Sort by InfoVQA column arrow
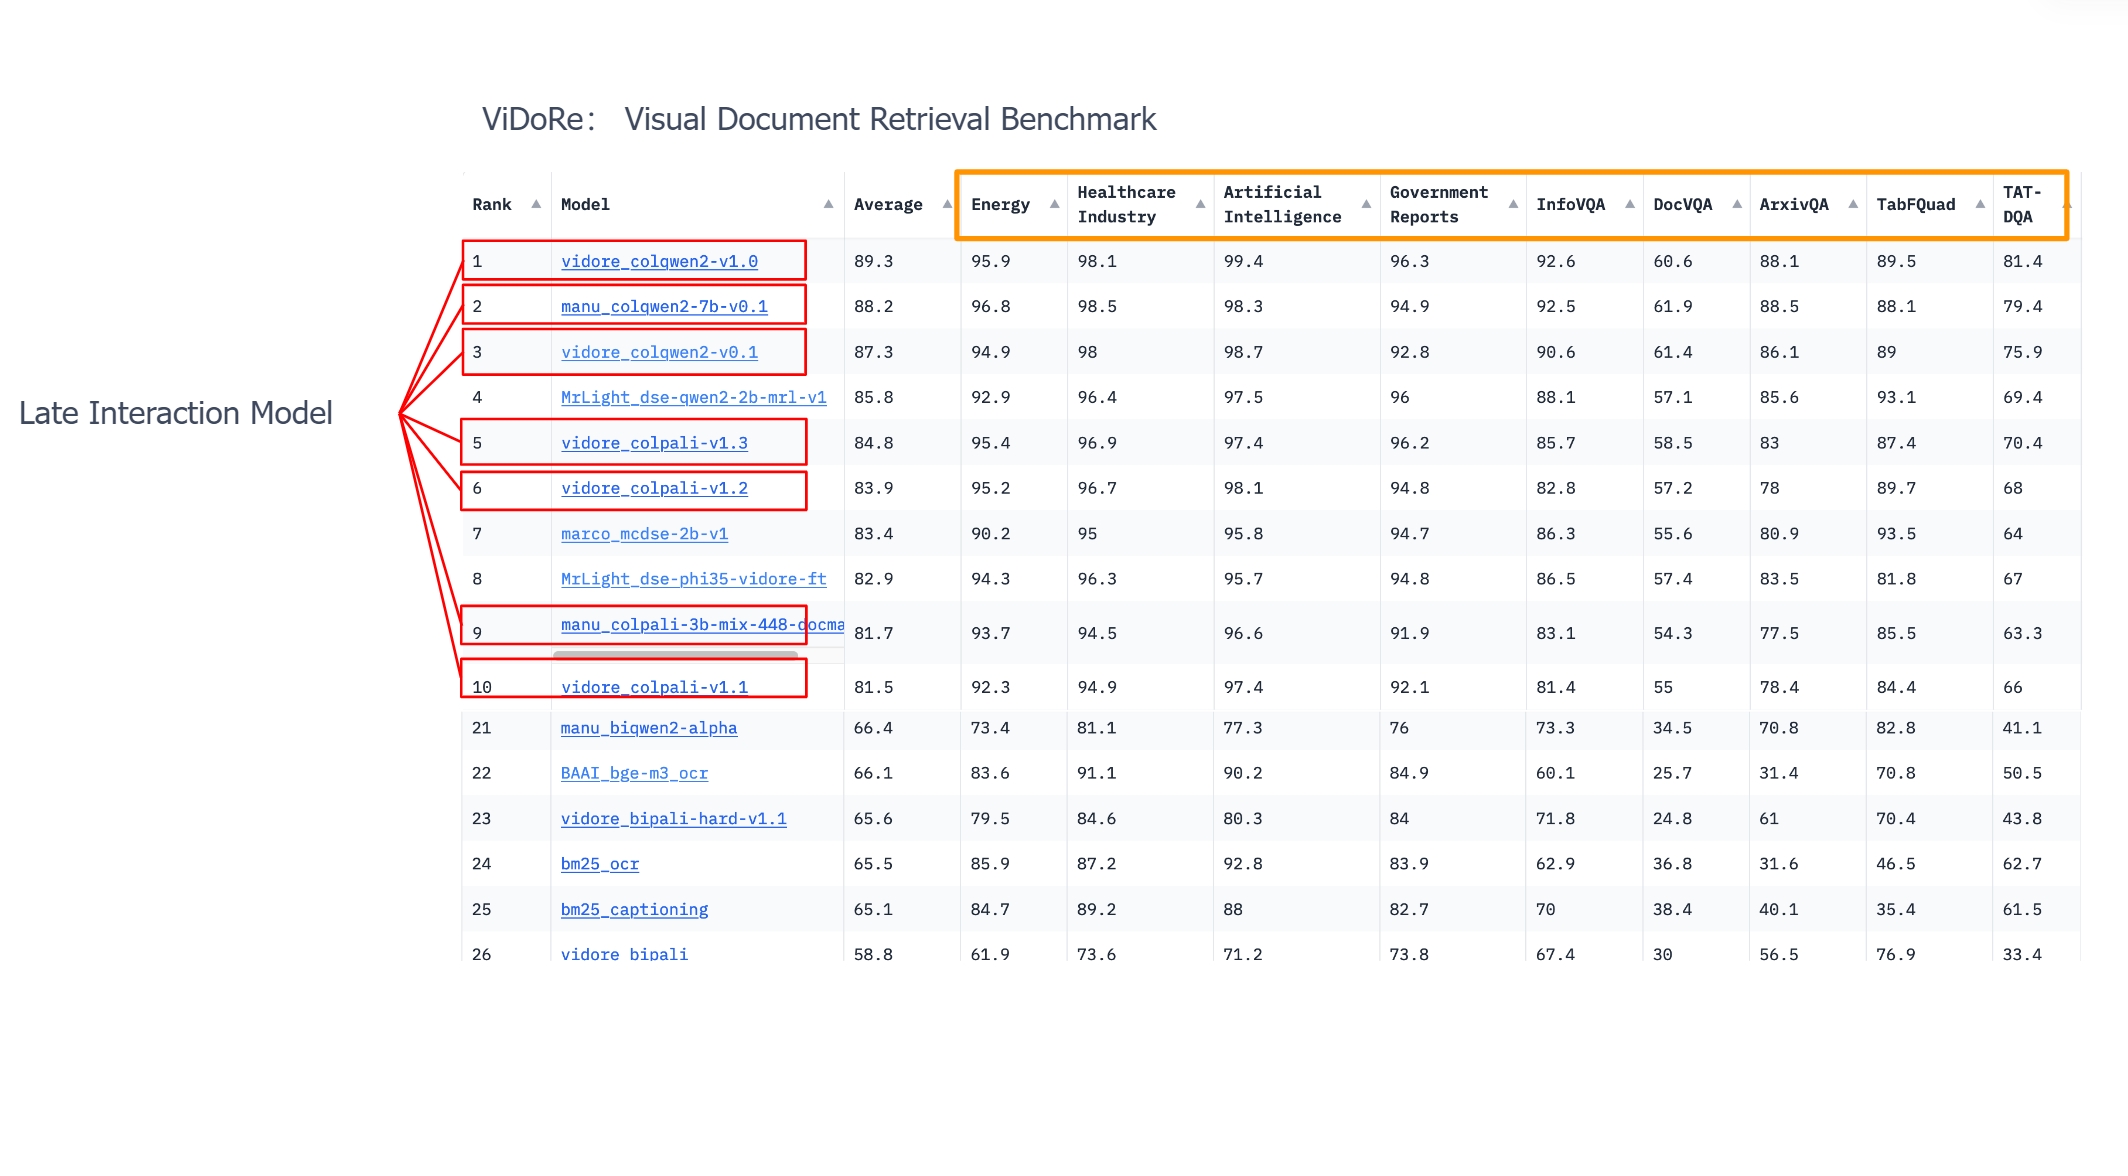This screenshot has height=1176, width=2128. point(1630,204)
